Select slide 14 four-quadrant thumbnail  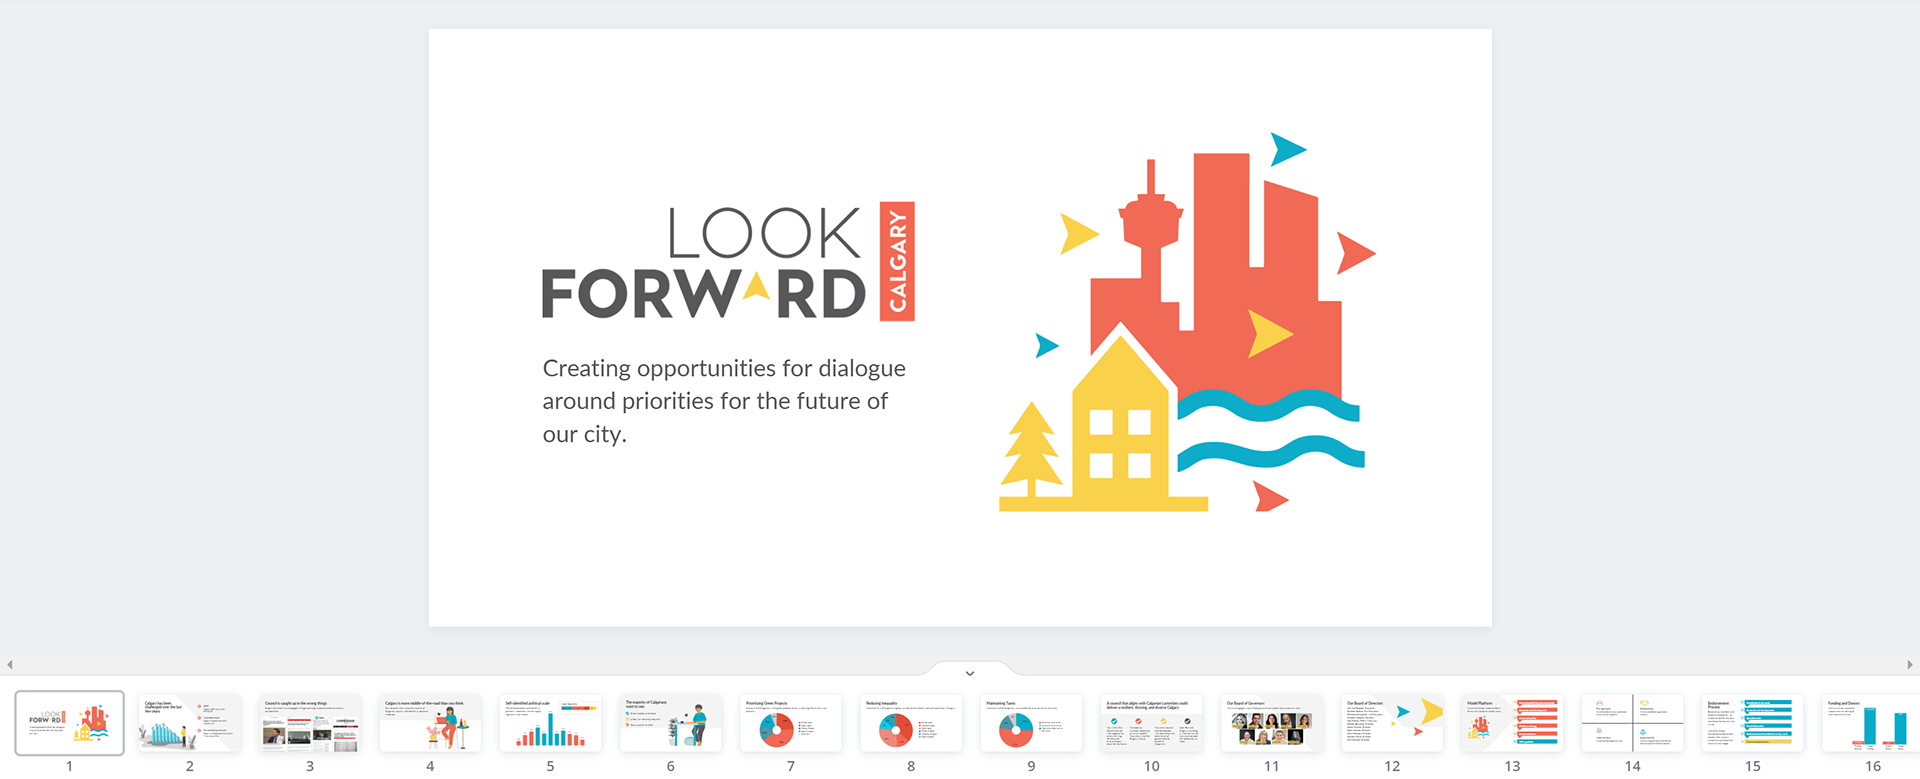click(x=1633, y=723)
